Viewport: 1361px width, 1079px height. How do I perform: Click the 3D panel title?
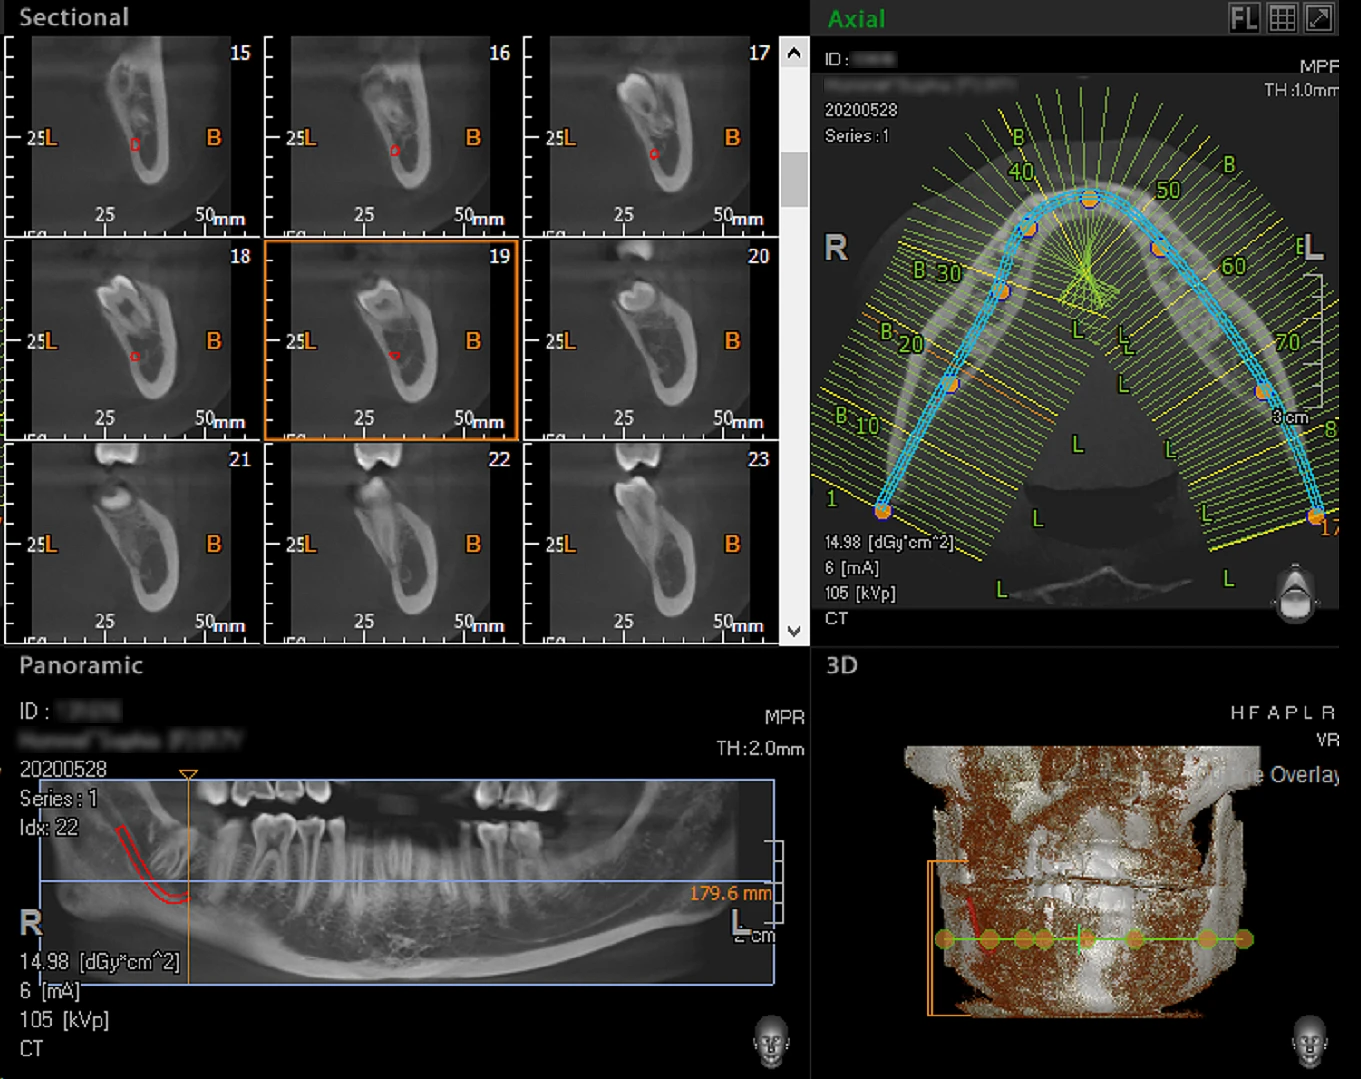click(x=841, y=665)
